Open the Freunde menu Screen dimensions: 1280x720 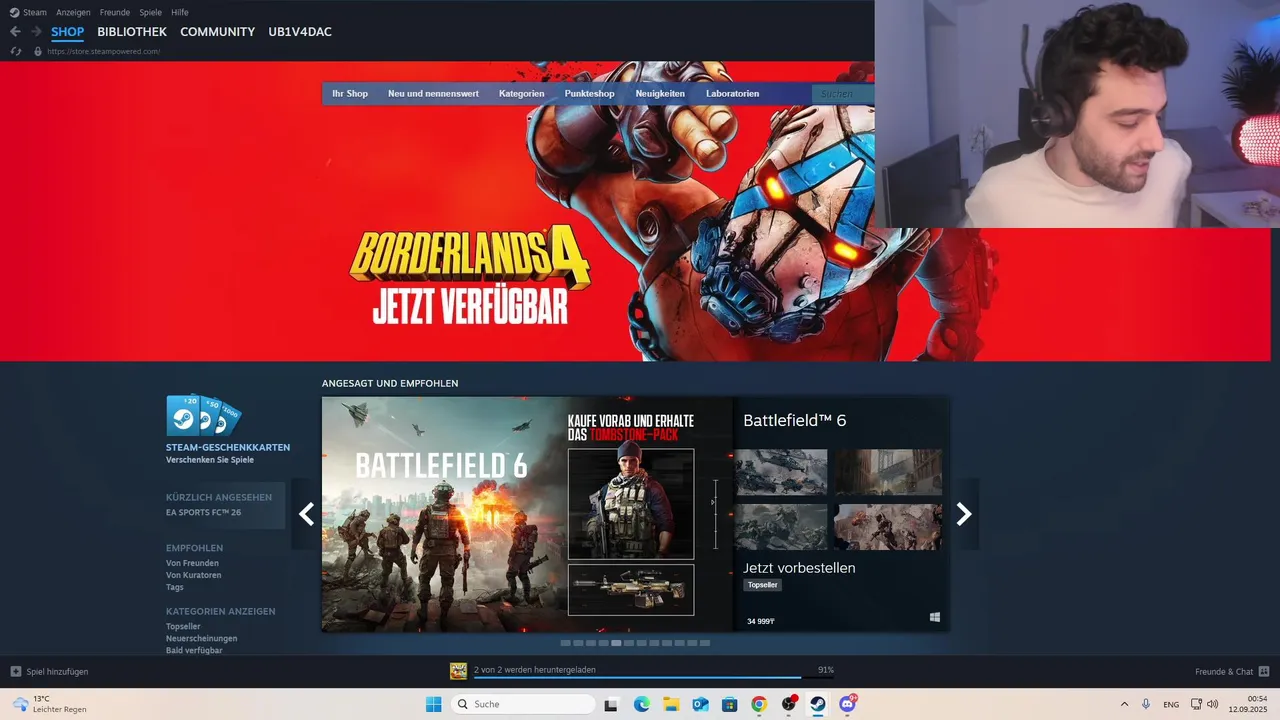[115, 12]
